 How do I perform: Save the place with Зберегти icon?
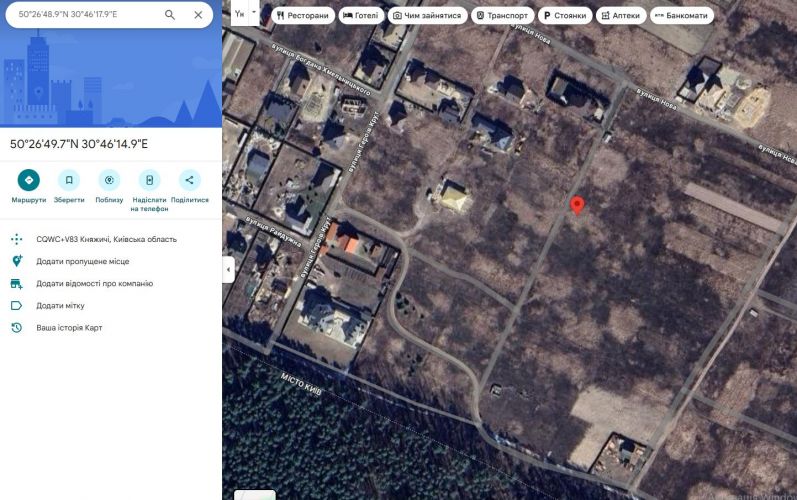click(69, 180)
